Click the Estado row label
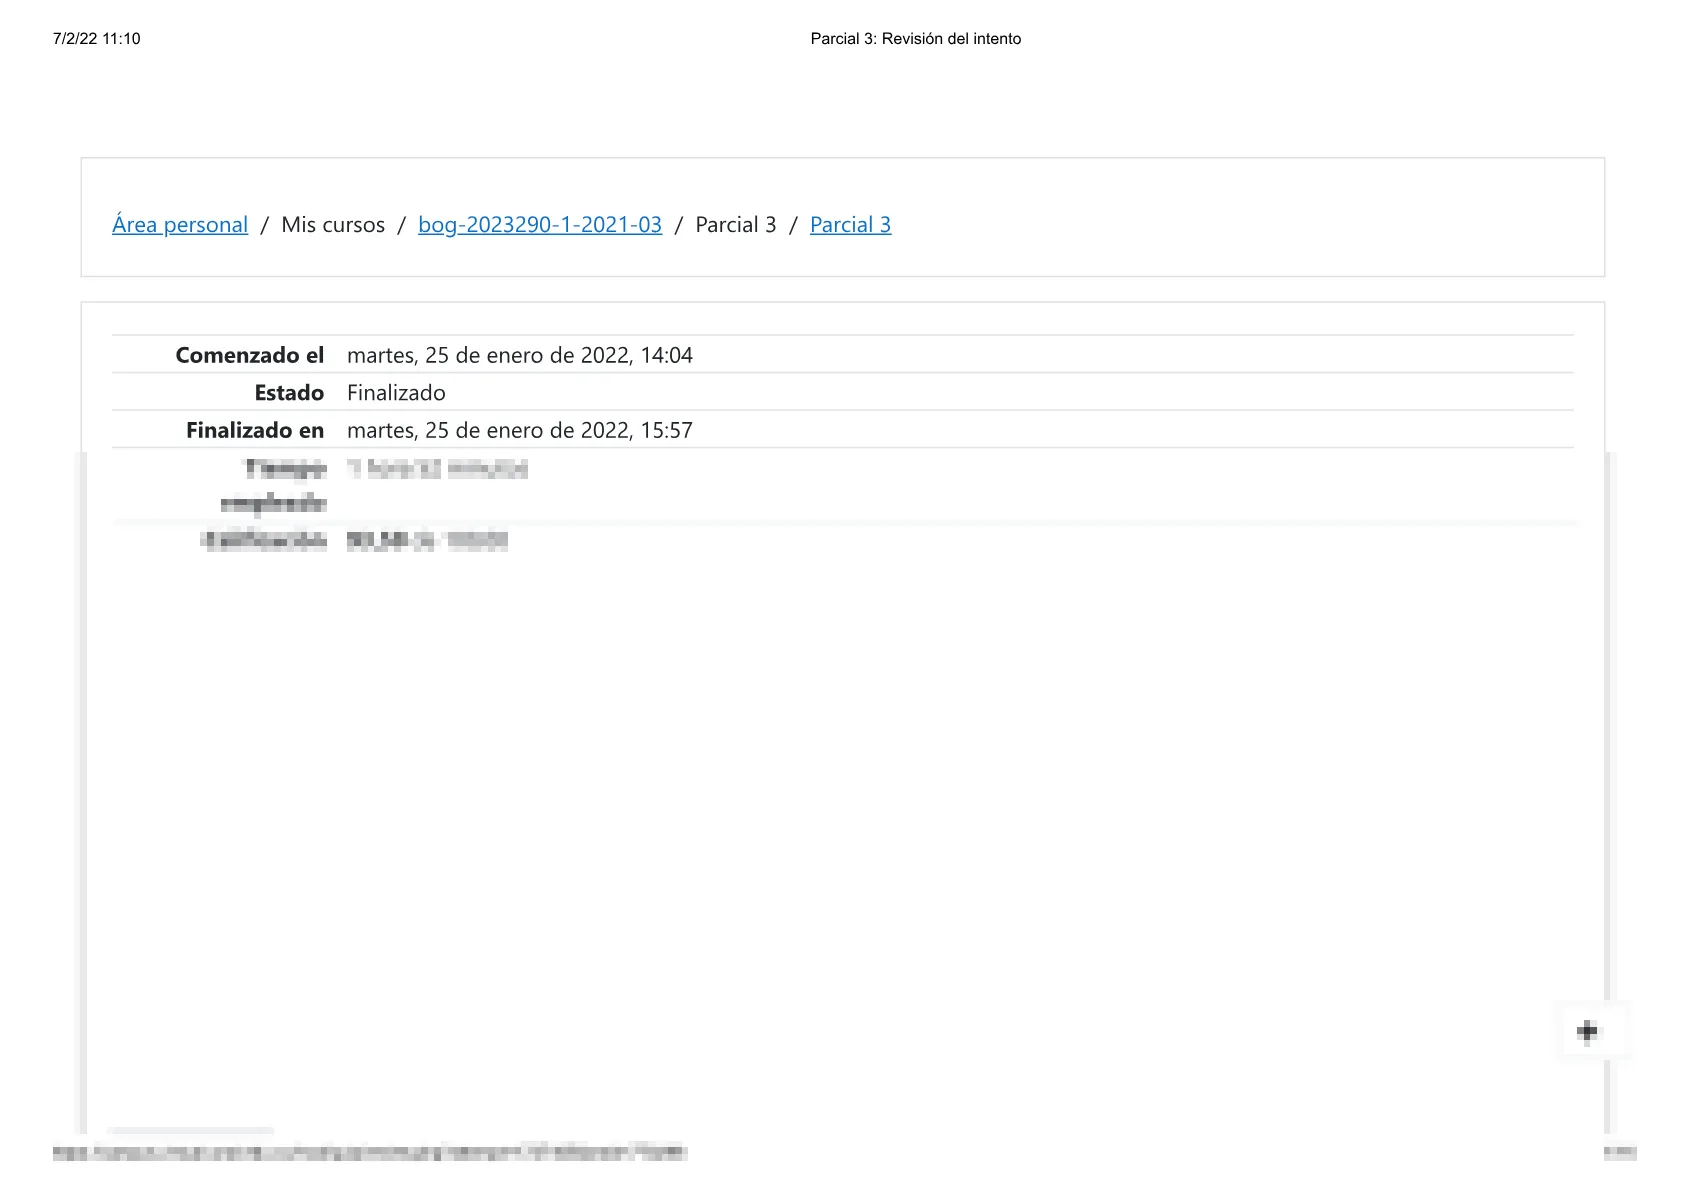Viewport: 1683px width, 1189px height. point(289,393)
